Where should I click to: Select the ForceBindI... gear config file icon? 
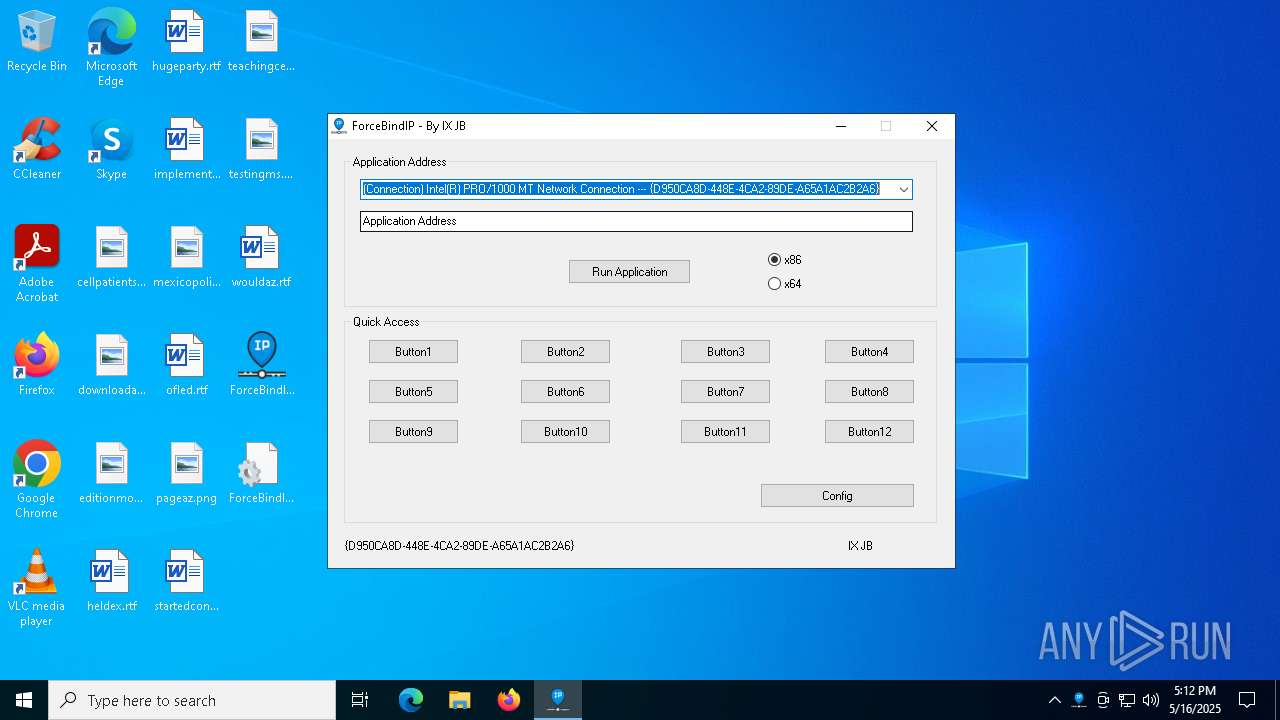[x=261, y=474]
